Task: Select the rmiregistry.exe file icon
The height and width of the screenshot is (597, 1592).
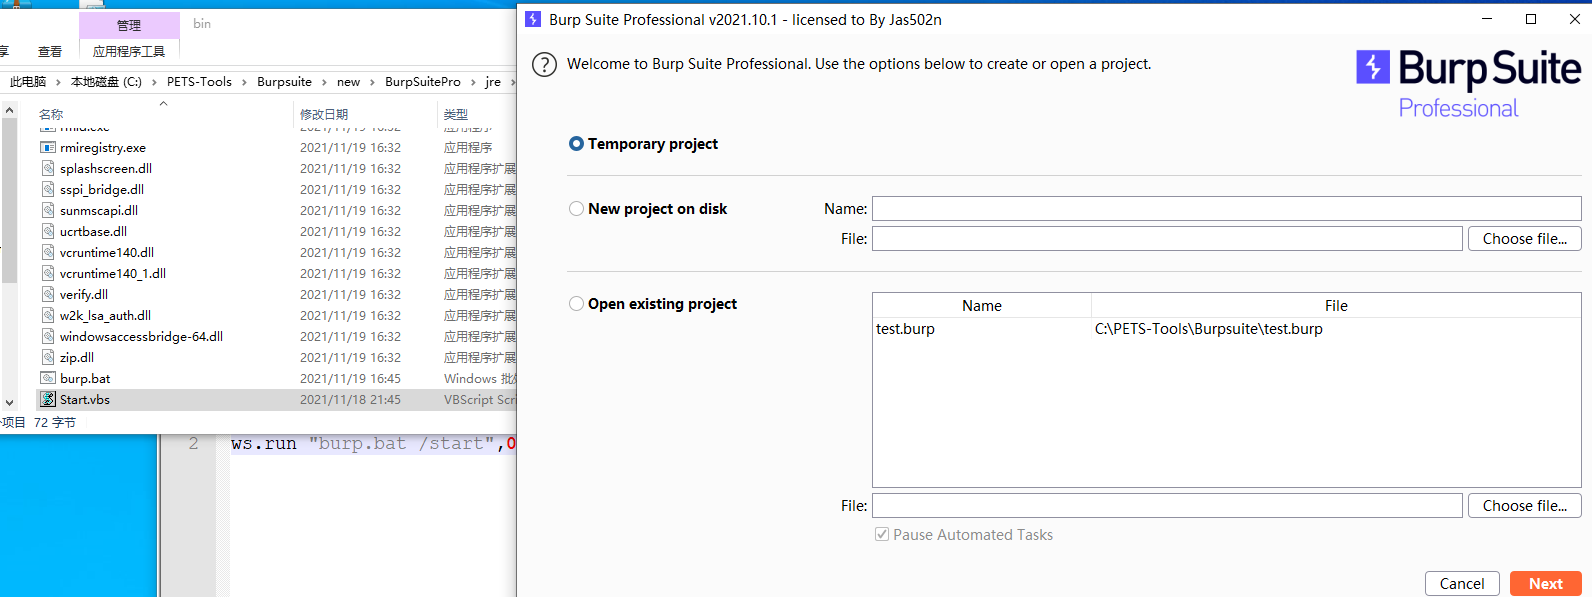Action: 48,148
